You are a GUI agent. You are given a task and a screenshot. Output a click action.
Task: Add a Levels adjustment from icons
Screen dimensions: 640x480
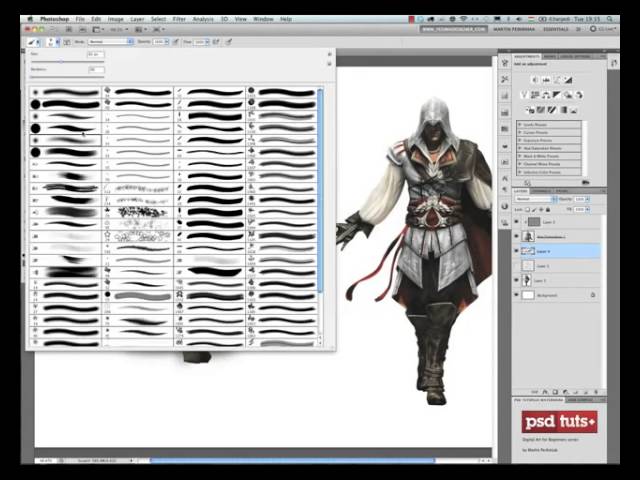(x=548, y=80)
